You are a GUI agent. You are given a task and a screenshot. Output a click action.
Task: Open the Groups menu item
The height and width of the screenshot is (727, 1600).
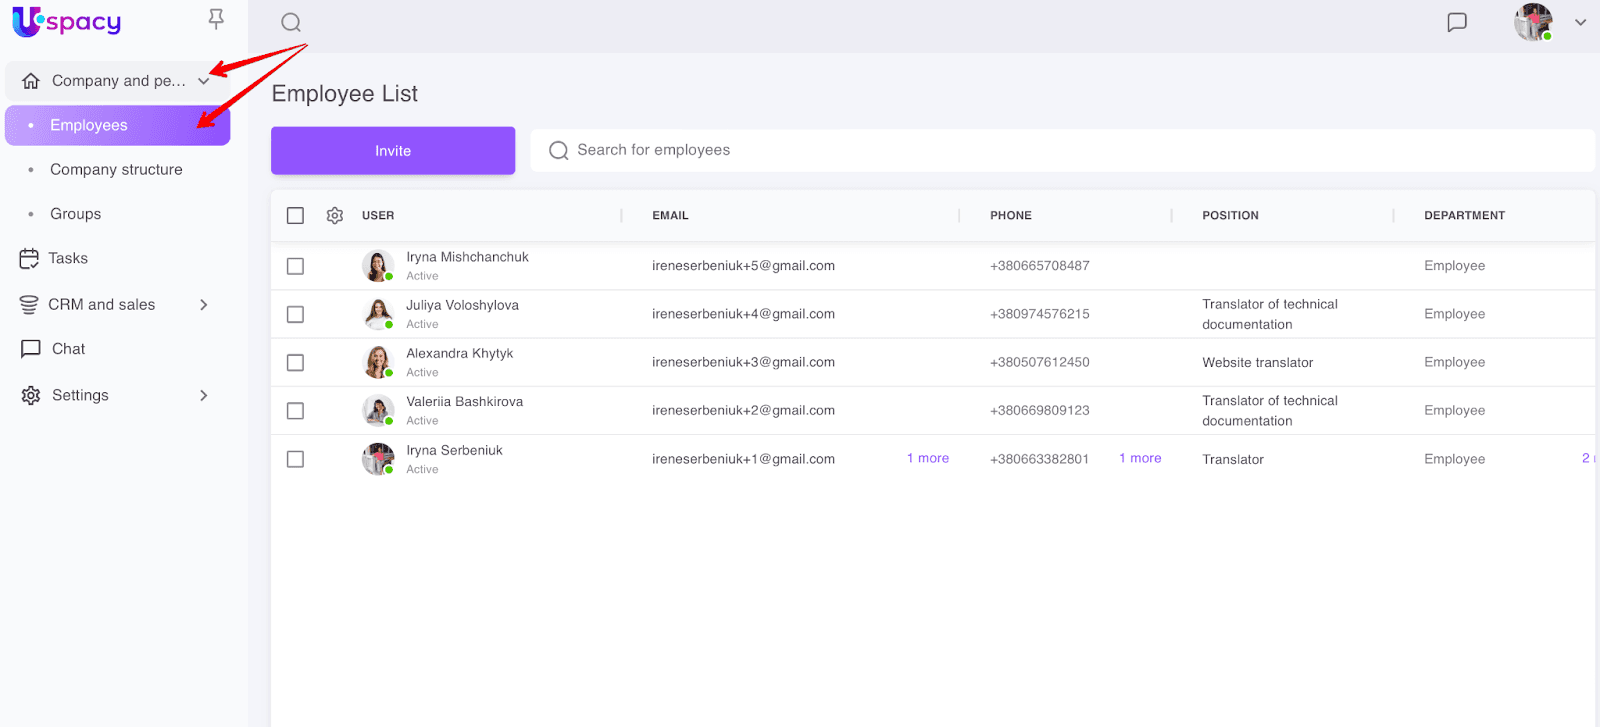tap(76, 214)
